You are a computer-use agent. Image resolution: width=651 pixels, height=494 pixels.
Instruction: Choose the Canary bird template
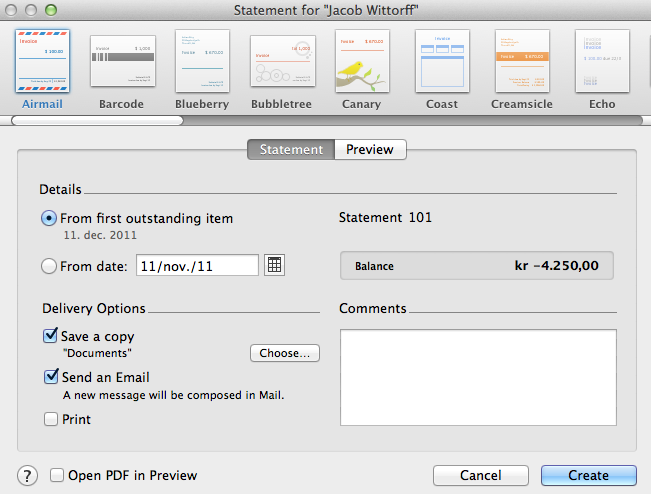(362, 60)
